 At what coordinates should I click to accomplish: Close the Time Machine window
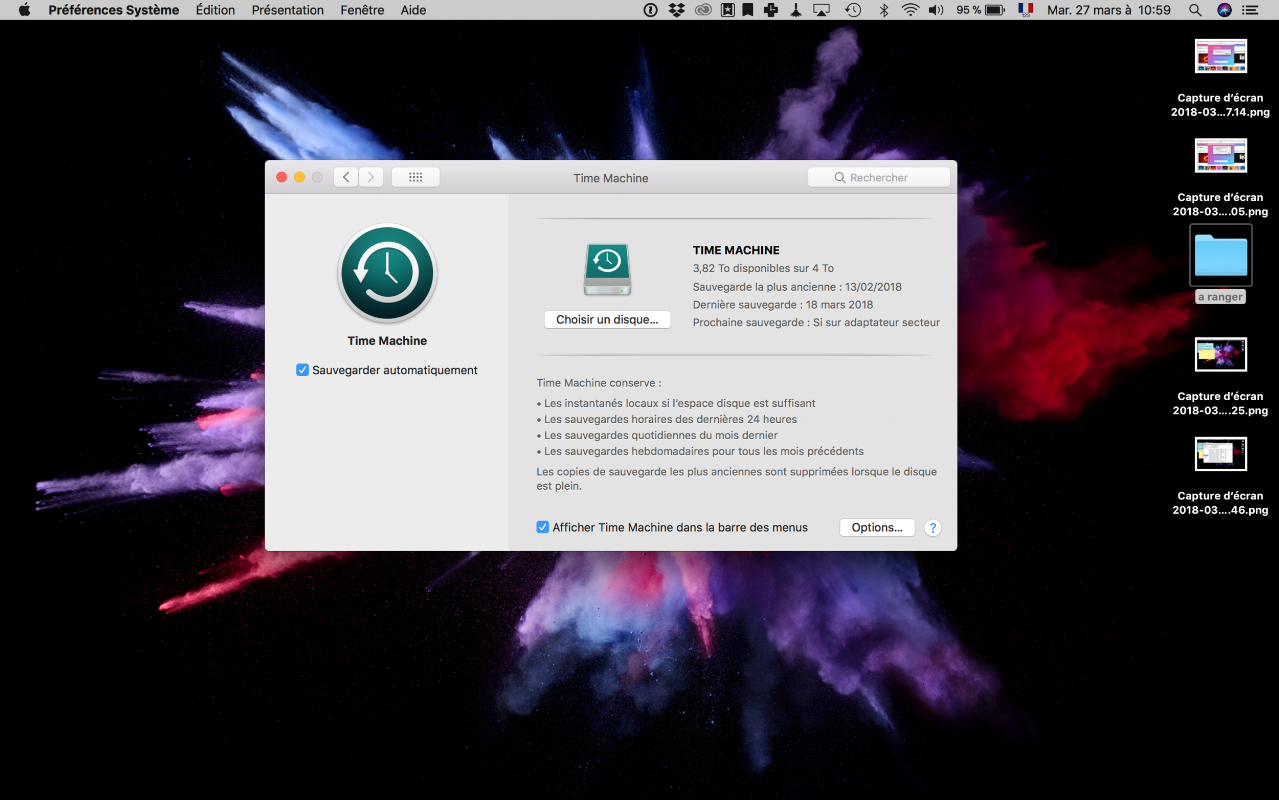(282, 177)
